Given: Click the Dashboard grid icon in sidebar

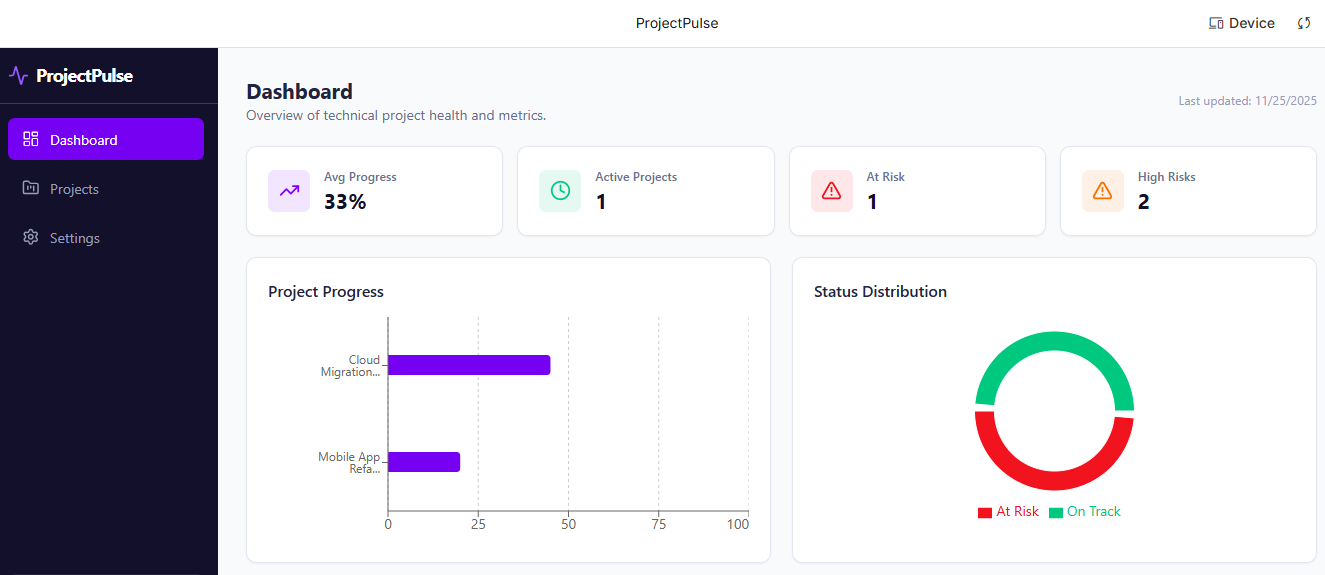Looking at the screenshot, I should coord(31,139).
